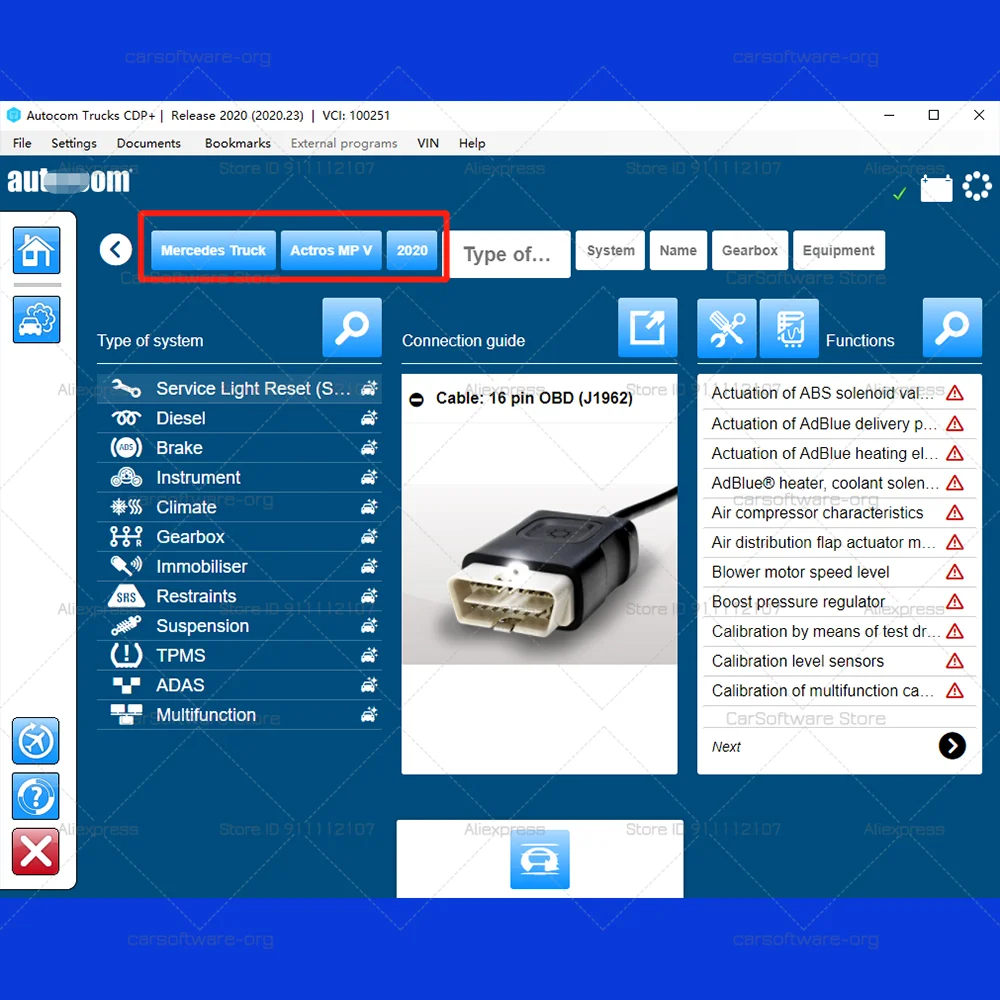This screenshot has width=1000, height=1000.
Task: Go to Next page of functions
Action: tap(952, 746)
